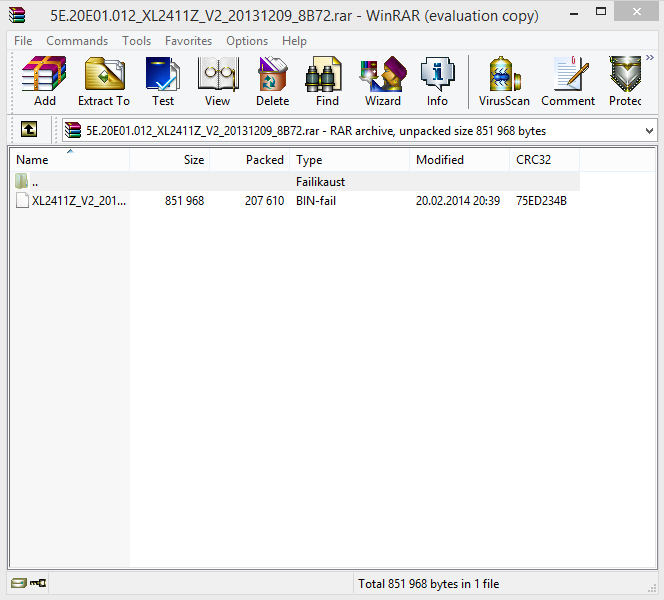Sort by the Name column header
The width and height of the screenshot is (664, 600).
[69, 160]
